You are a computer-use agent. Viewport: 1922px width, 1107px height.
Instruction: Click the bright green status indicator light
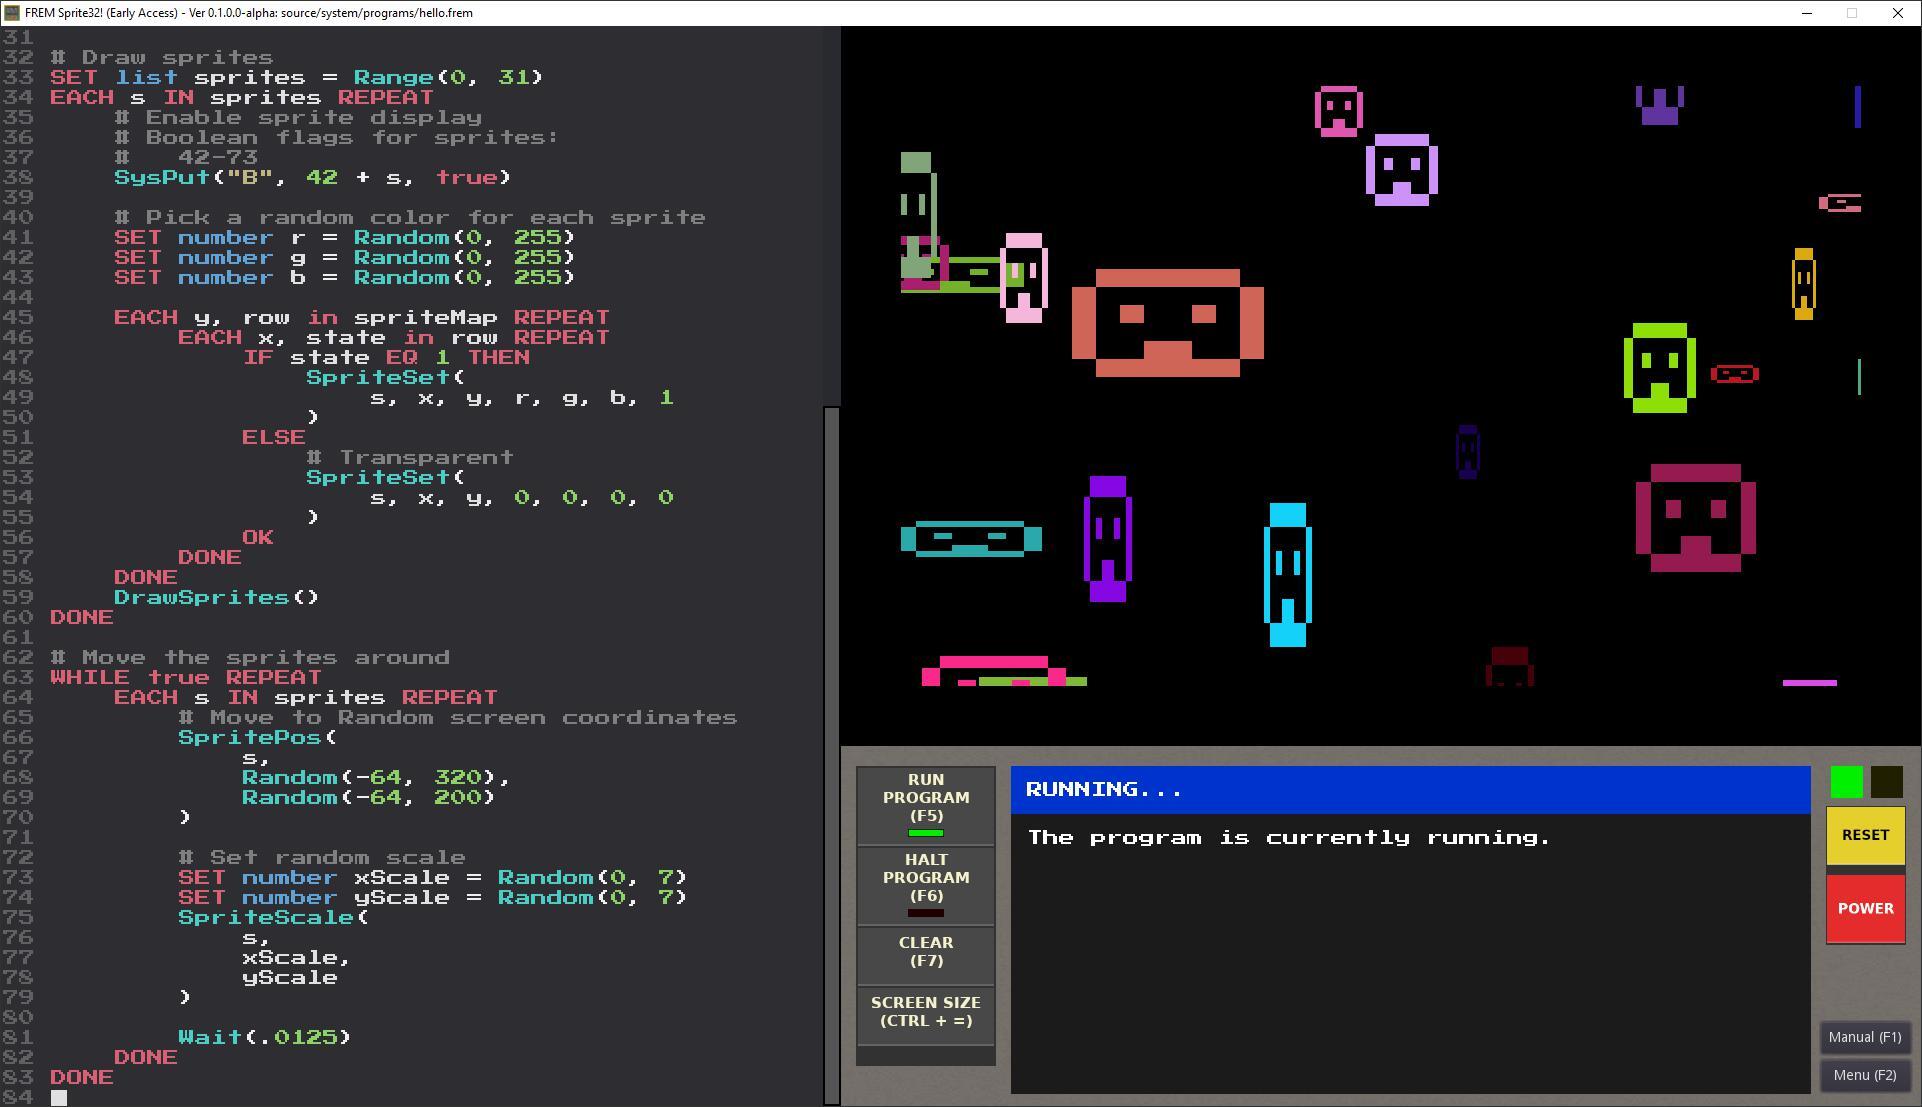[x=1846, y=782]
